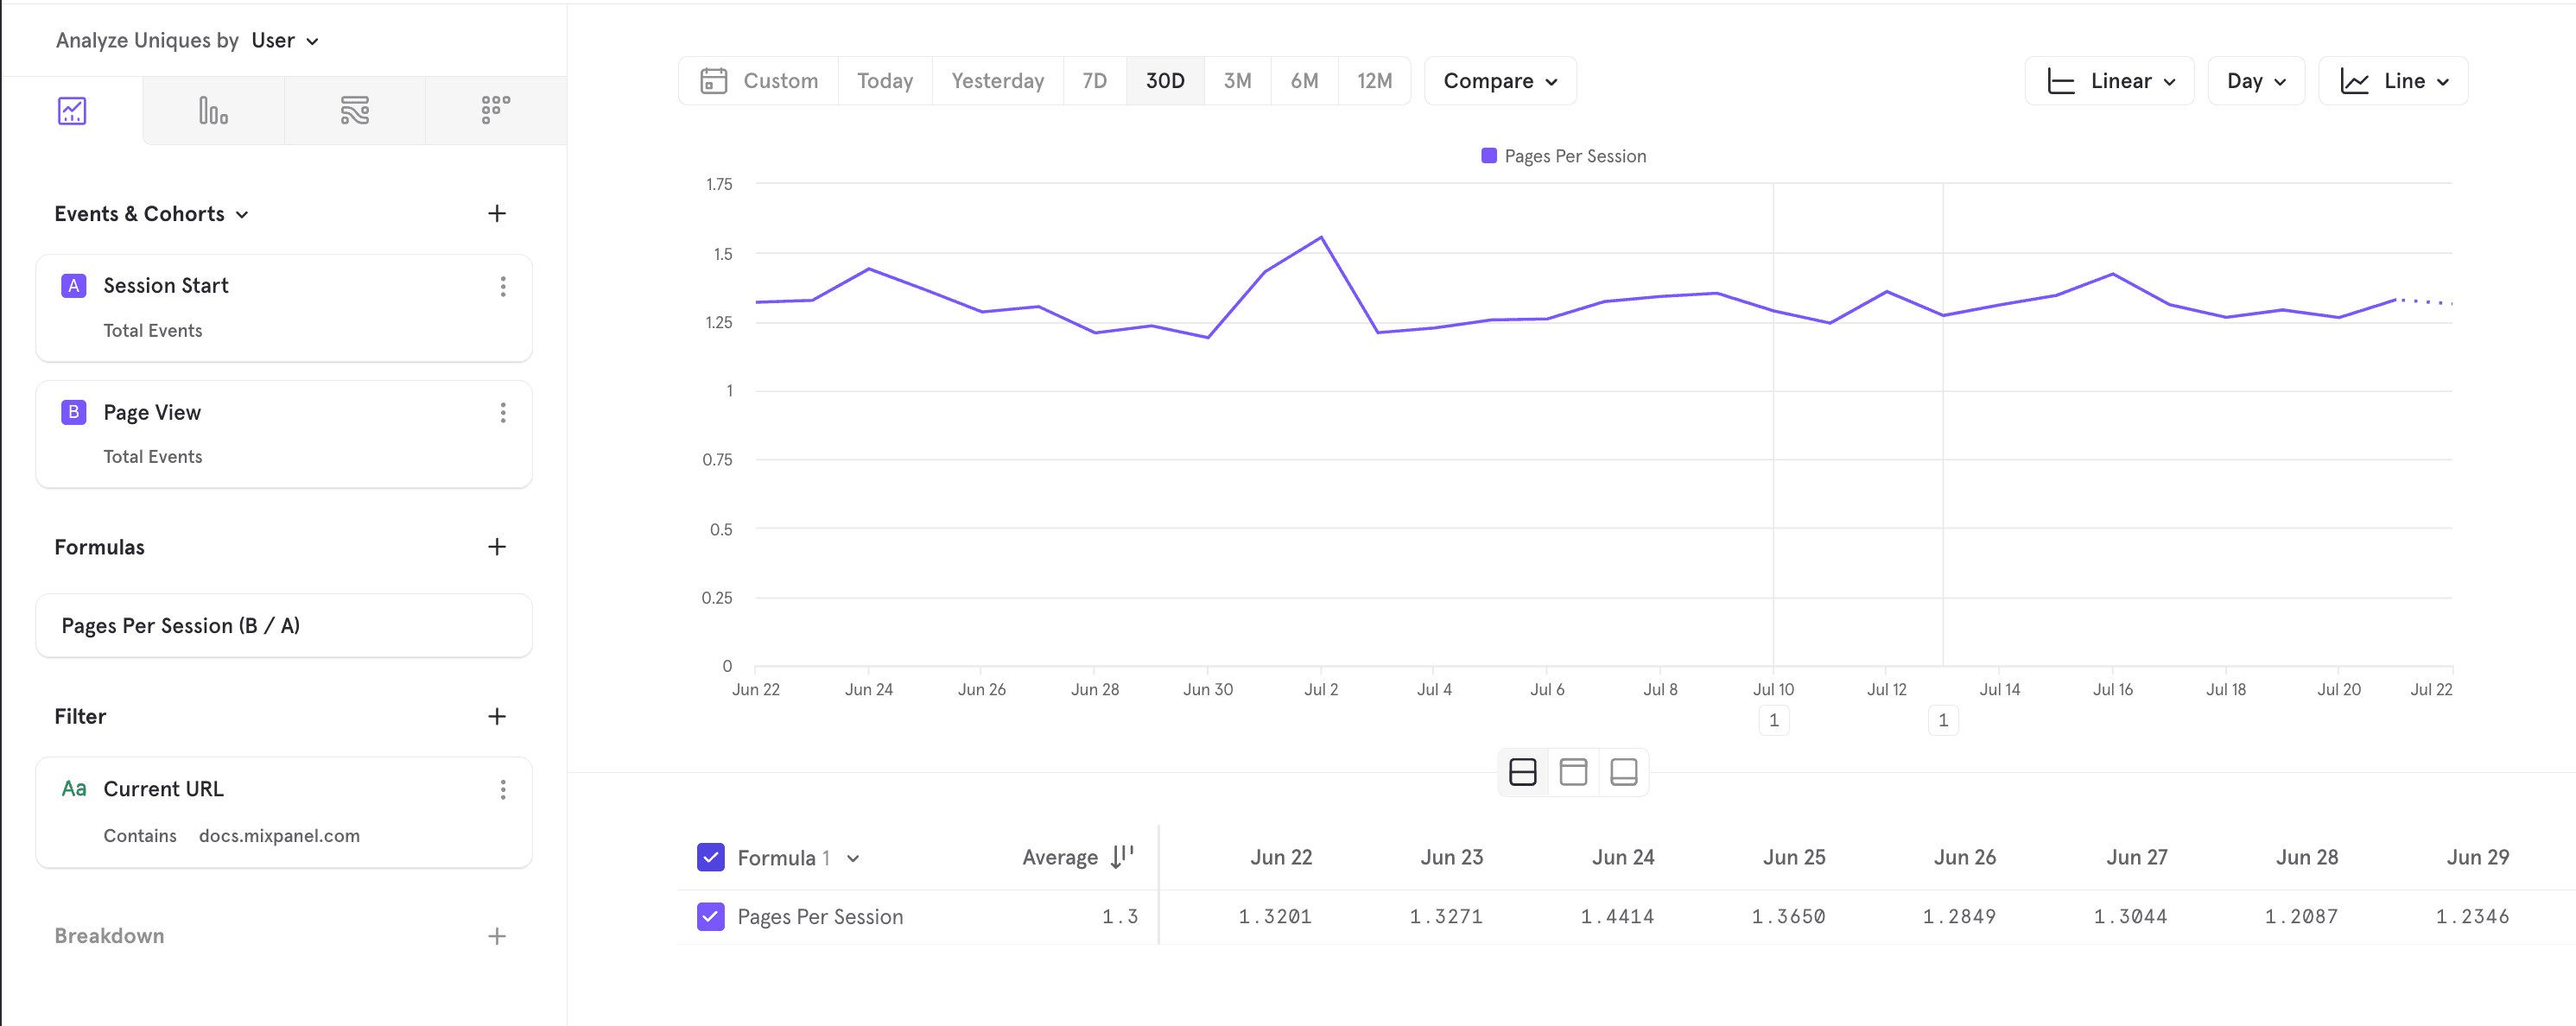2576x1026 pixels.
Task: Open the Compare dropdown
Action: (x=1499, y=81)
